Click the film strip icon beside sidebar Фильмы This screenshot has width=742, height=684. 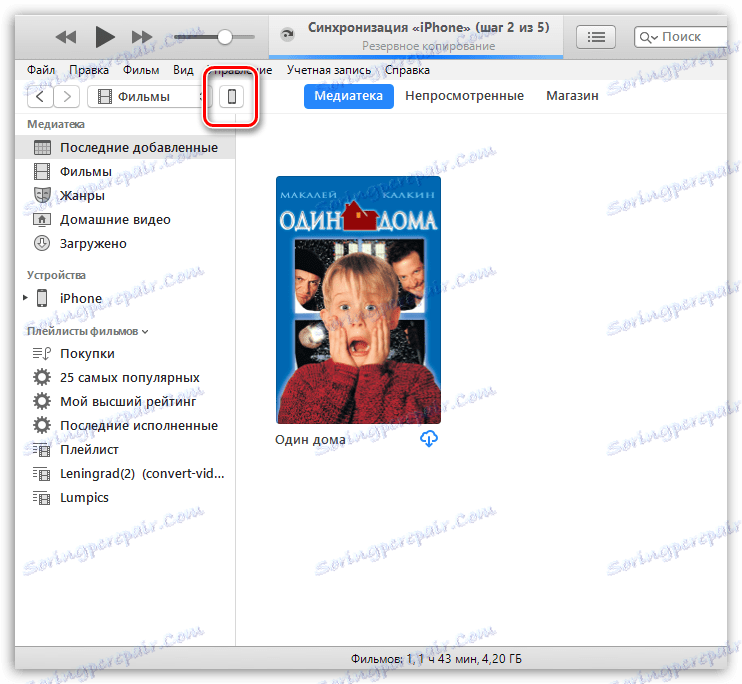pyautogui.click(x=42, y=171)
